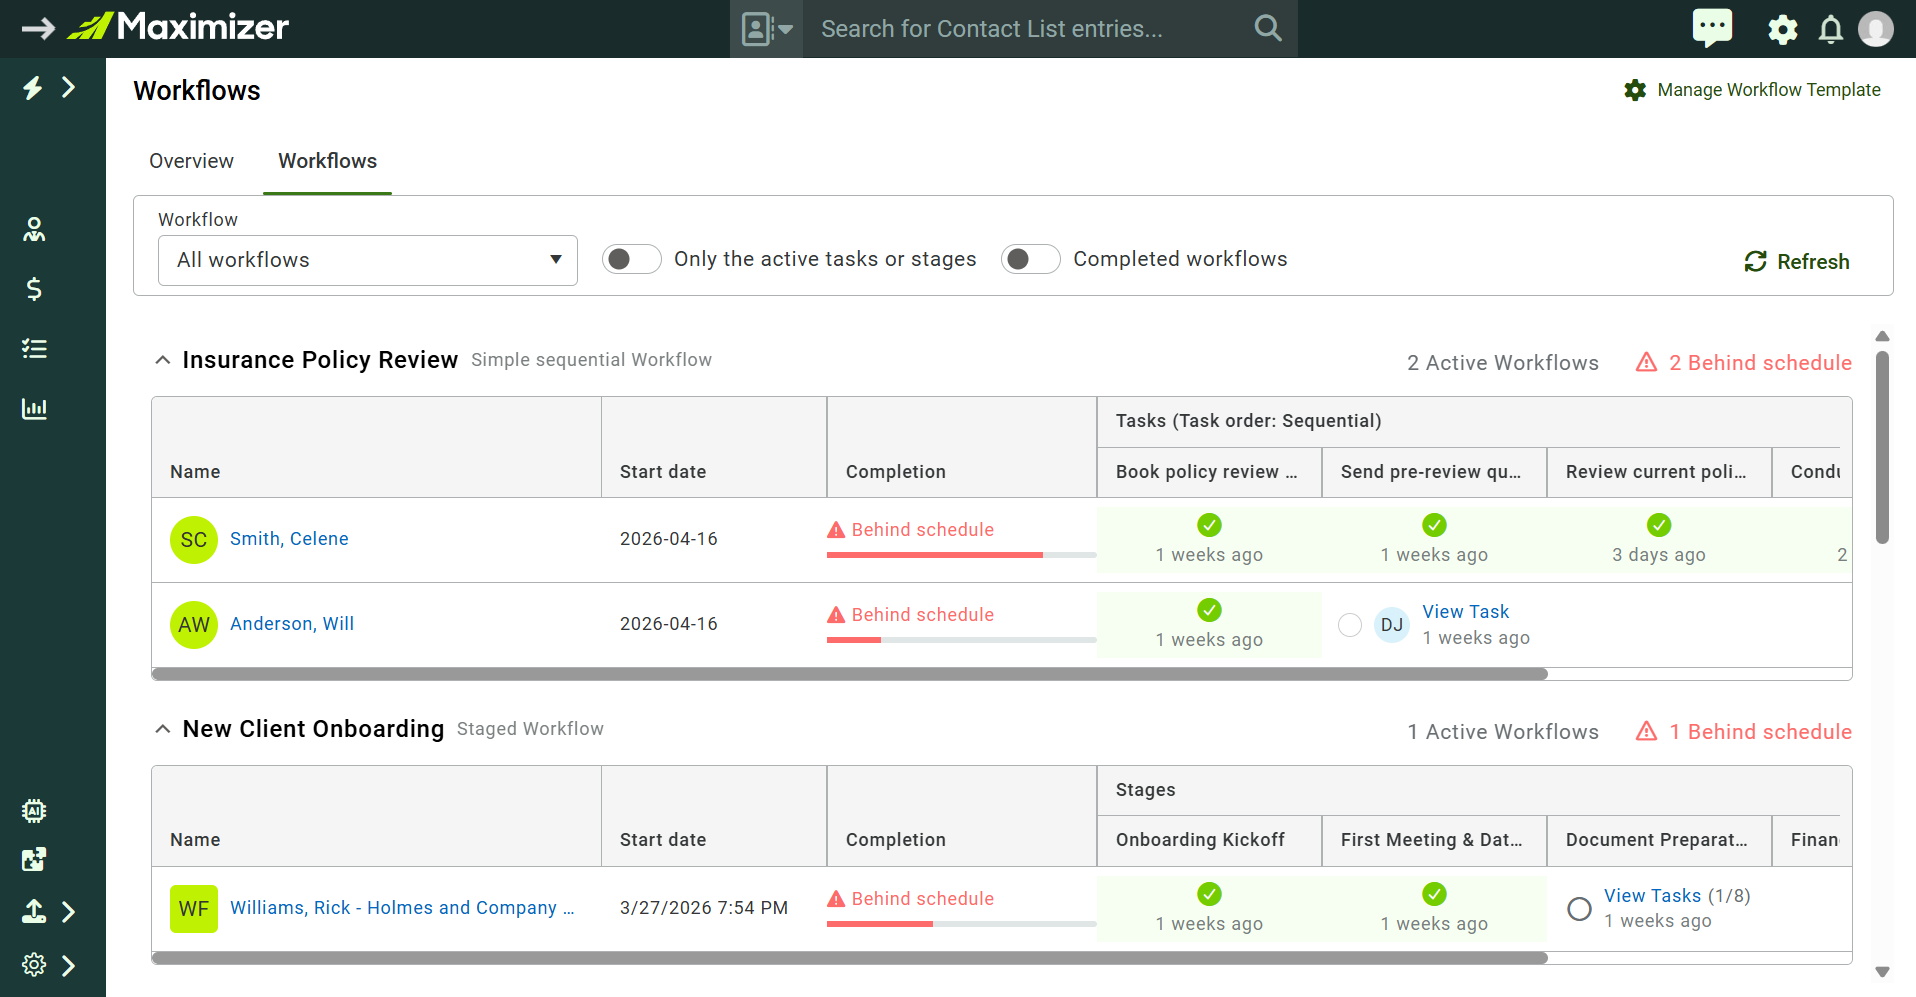The image size is (1916, 997).
Task: Open the top bar settings gear
Action: tap(1783, 29)
